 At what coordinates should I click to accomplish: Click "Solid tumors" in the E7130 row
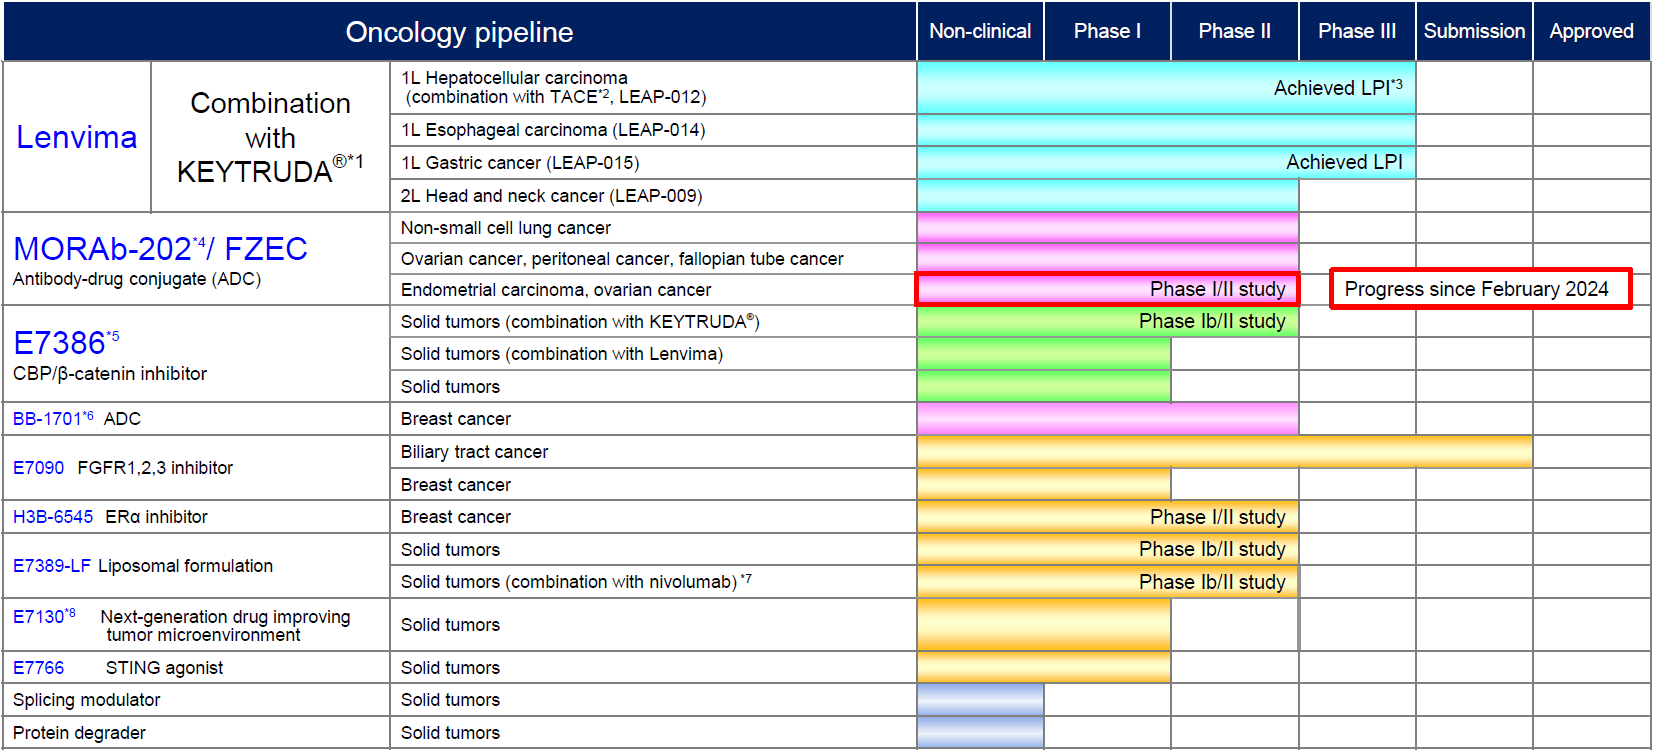pyautogui.click(x=450, y=625)
